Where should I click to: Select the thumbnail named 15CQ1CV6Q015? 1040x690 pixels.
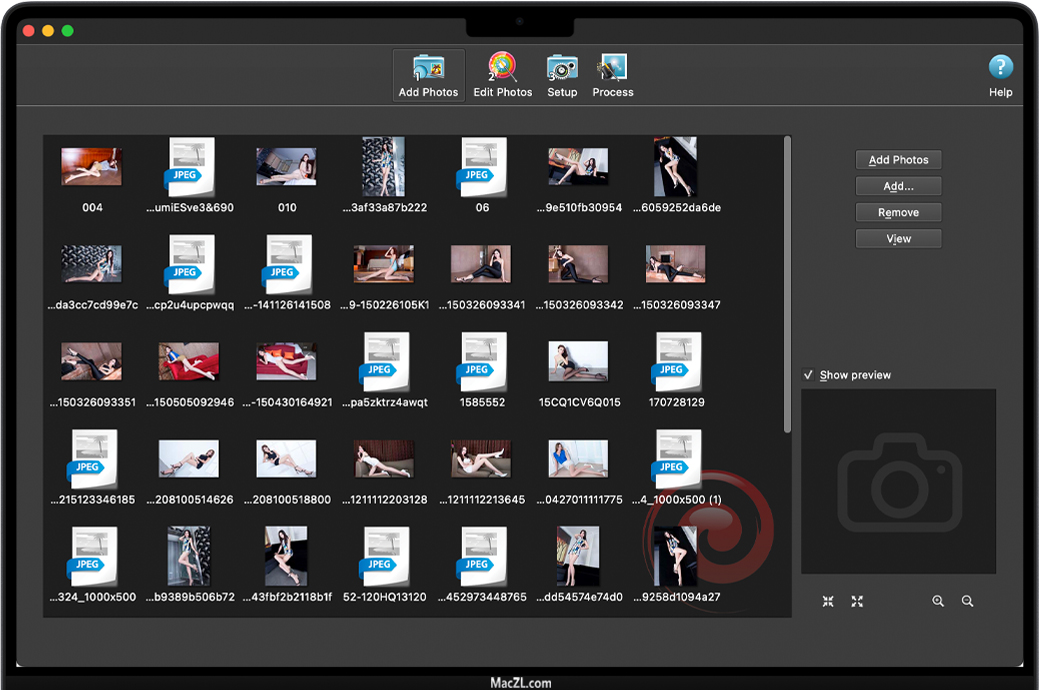[x=579, y=362]
